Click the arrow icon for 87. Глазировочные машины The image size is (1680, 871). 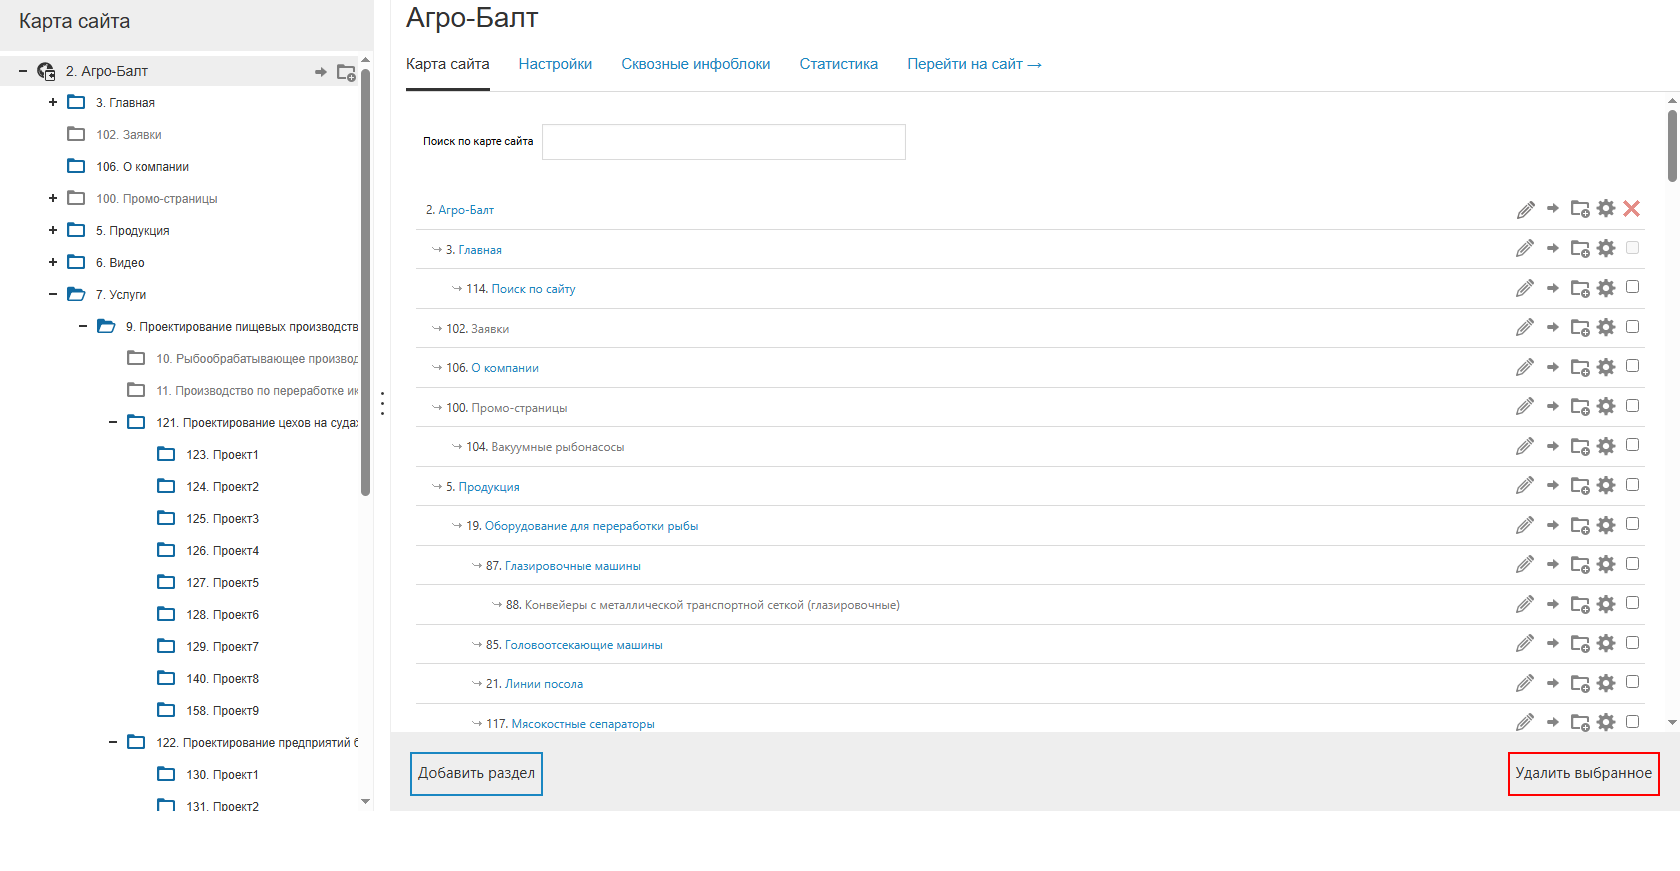point(1553,565)
